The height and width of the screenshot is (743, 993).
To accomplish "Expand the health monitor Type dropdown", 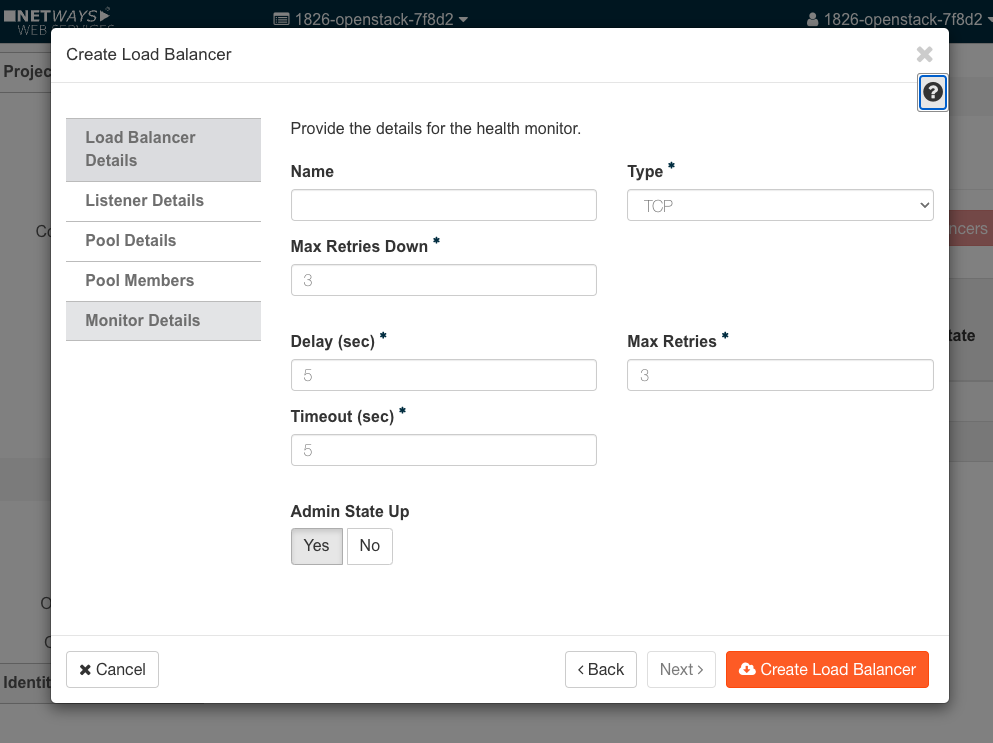I will pos(779,205).
